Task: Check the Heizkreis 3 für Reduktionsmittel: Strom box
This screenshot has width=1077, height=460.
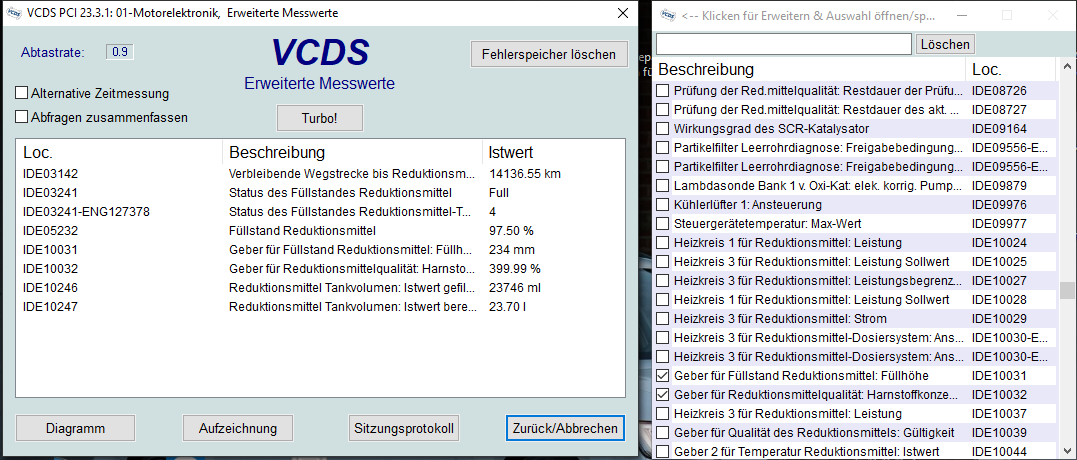Action: click(662, 319)
